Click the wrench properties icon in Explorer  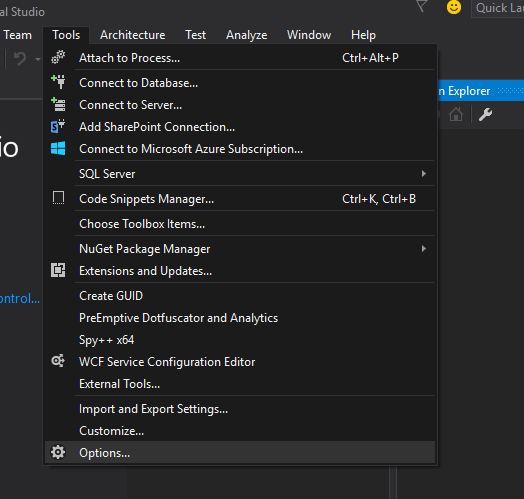[485, 115]
